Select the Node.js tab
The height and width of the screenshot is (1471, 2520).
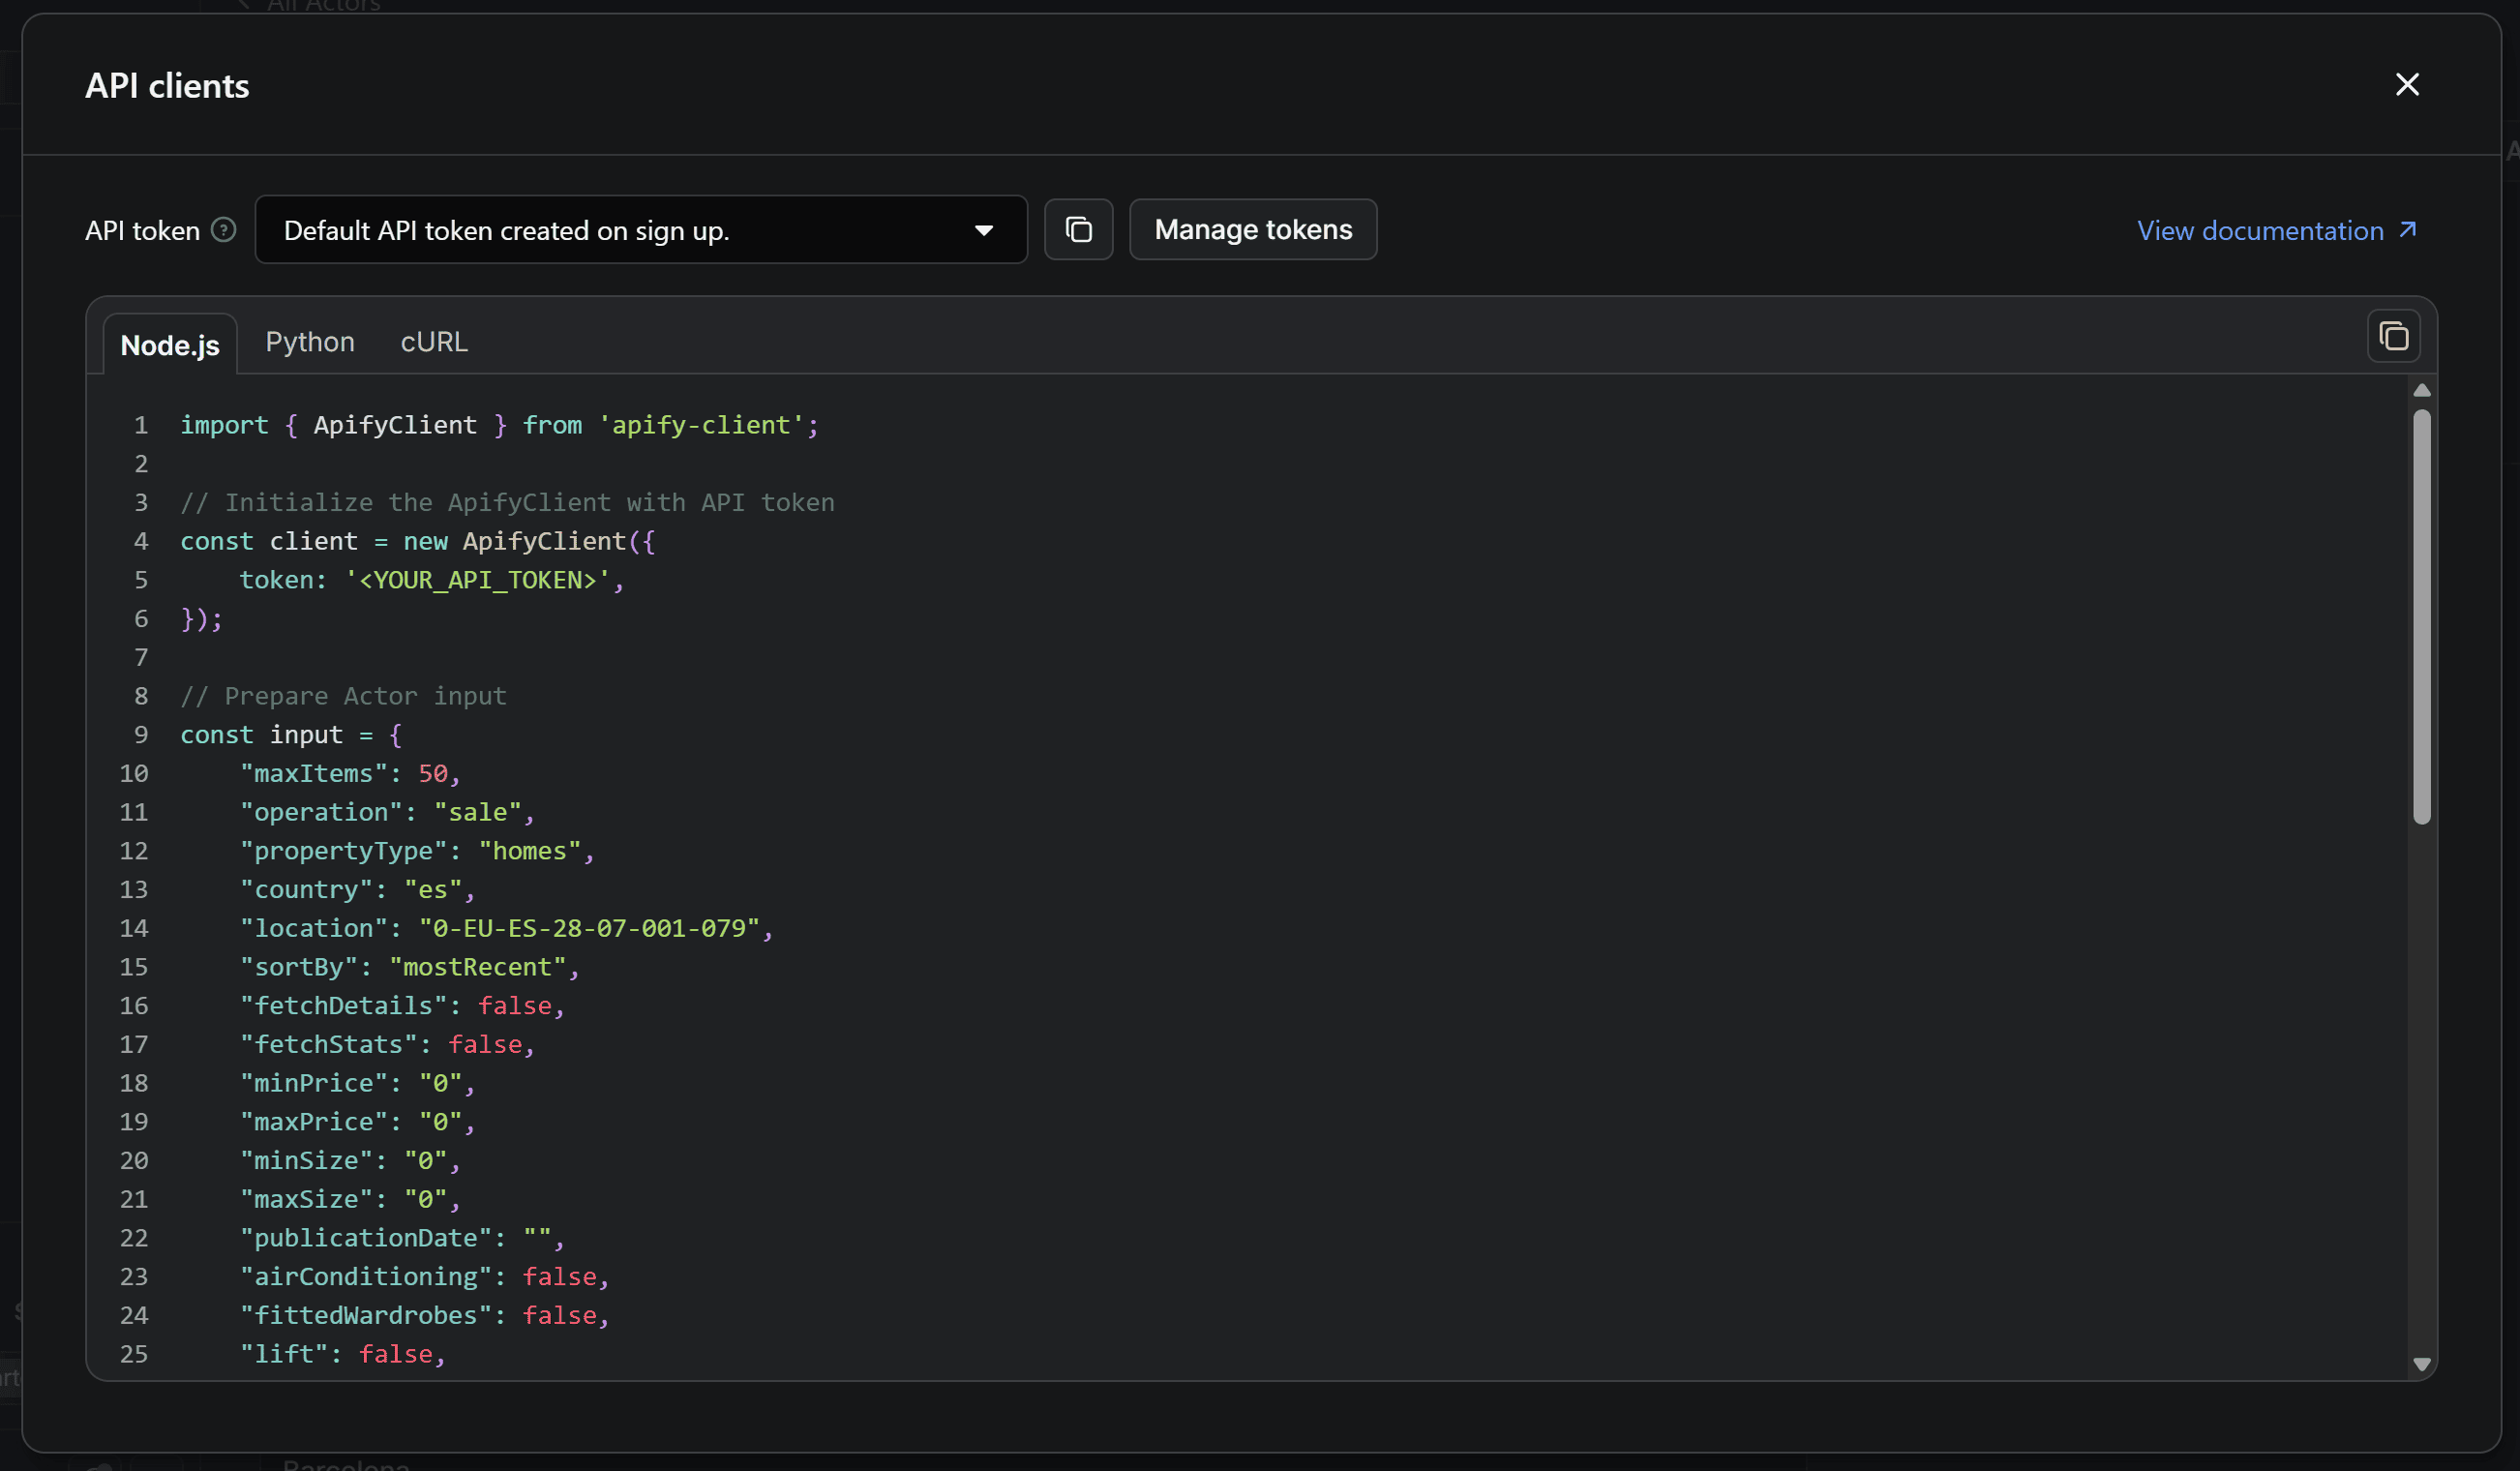point(170,344)
